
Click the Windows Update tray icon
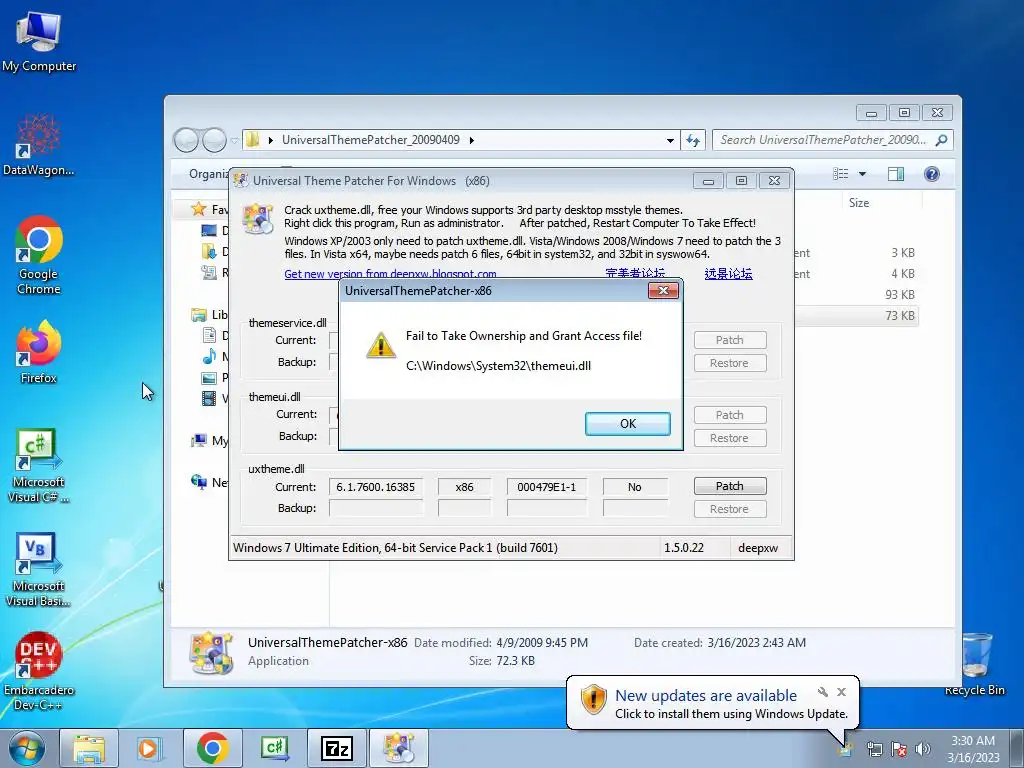coord(846,749)
